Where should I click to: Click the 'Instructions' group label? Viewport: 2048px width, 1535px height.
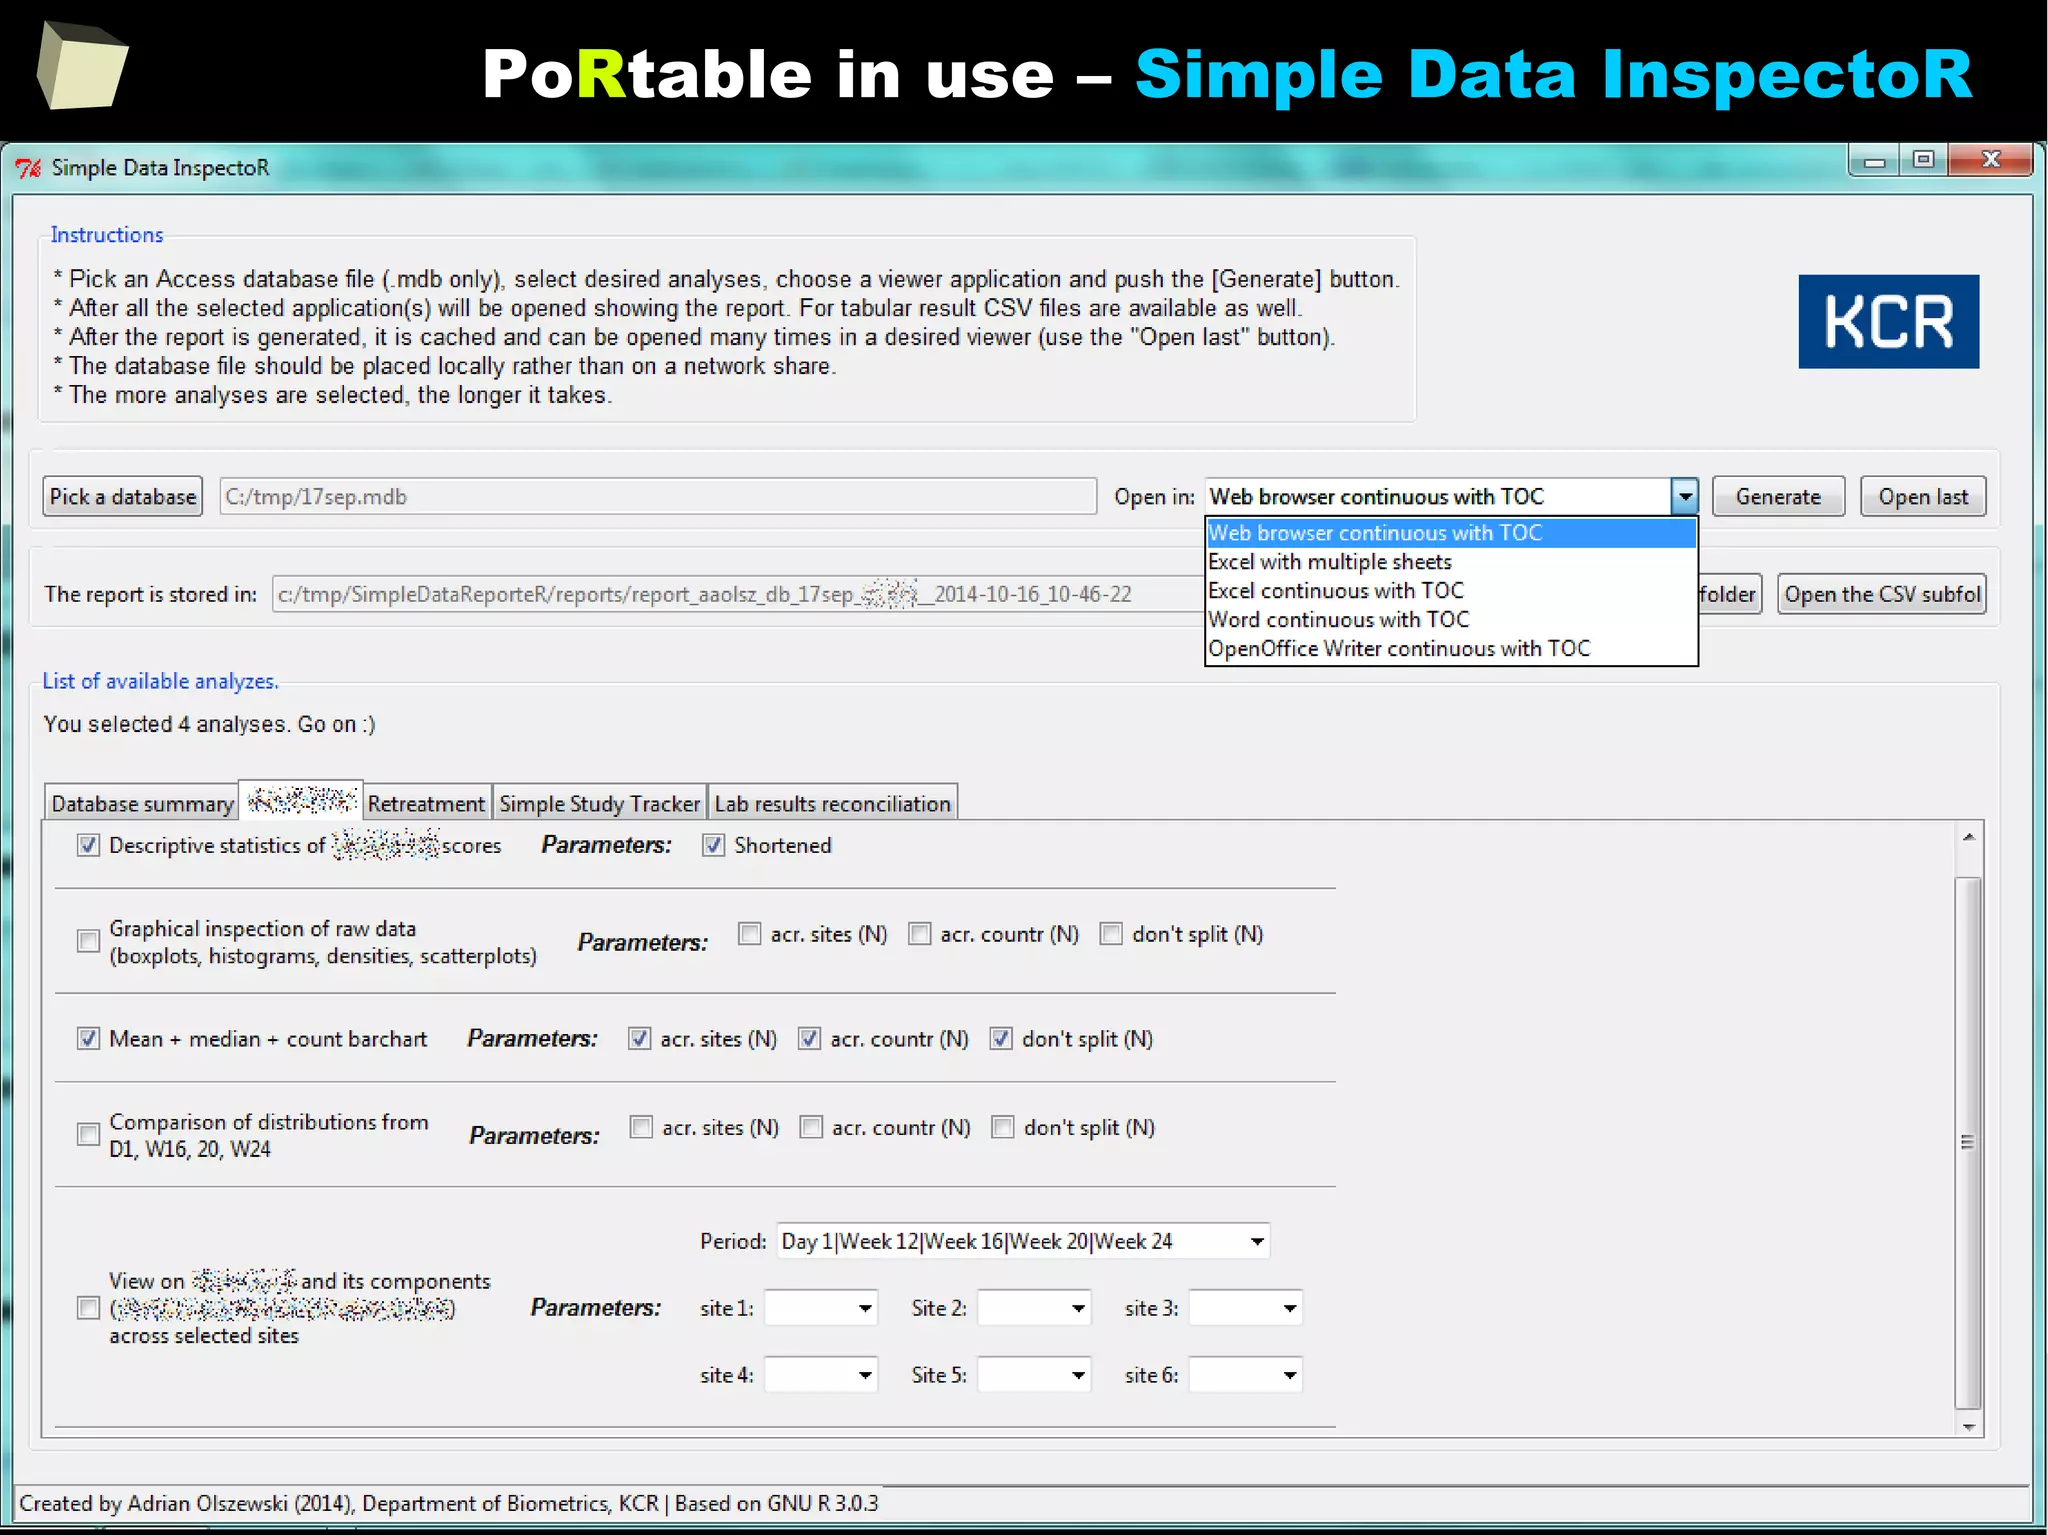(x=107, y=235)
